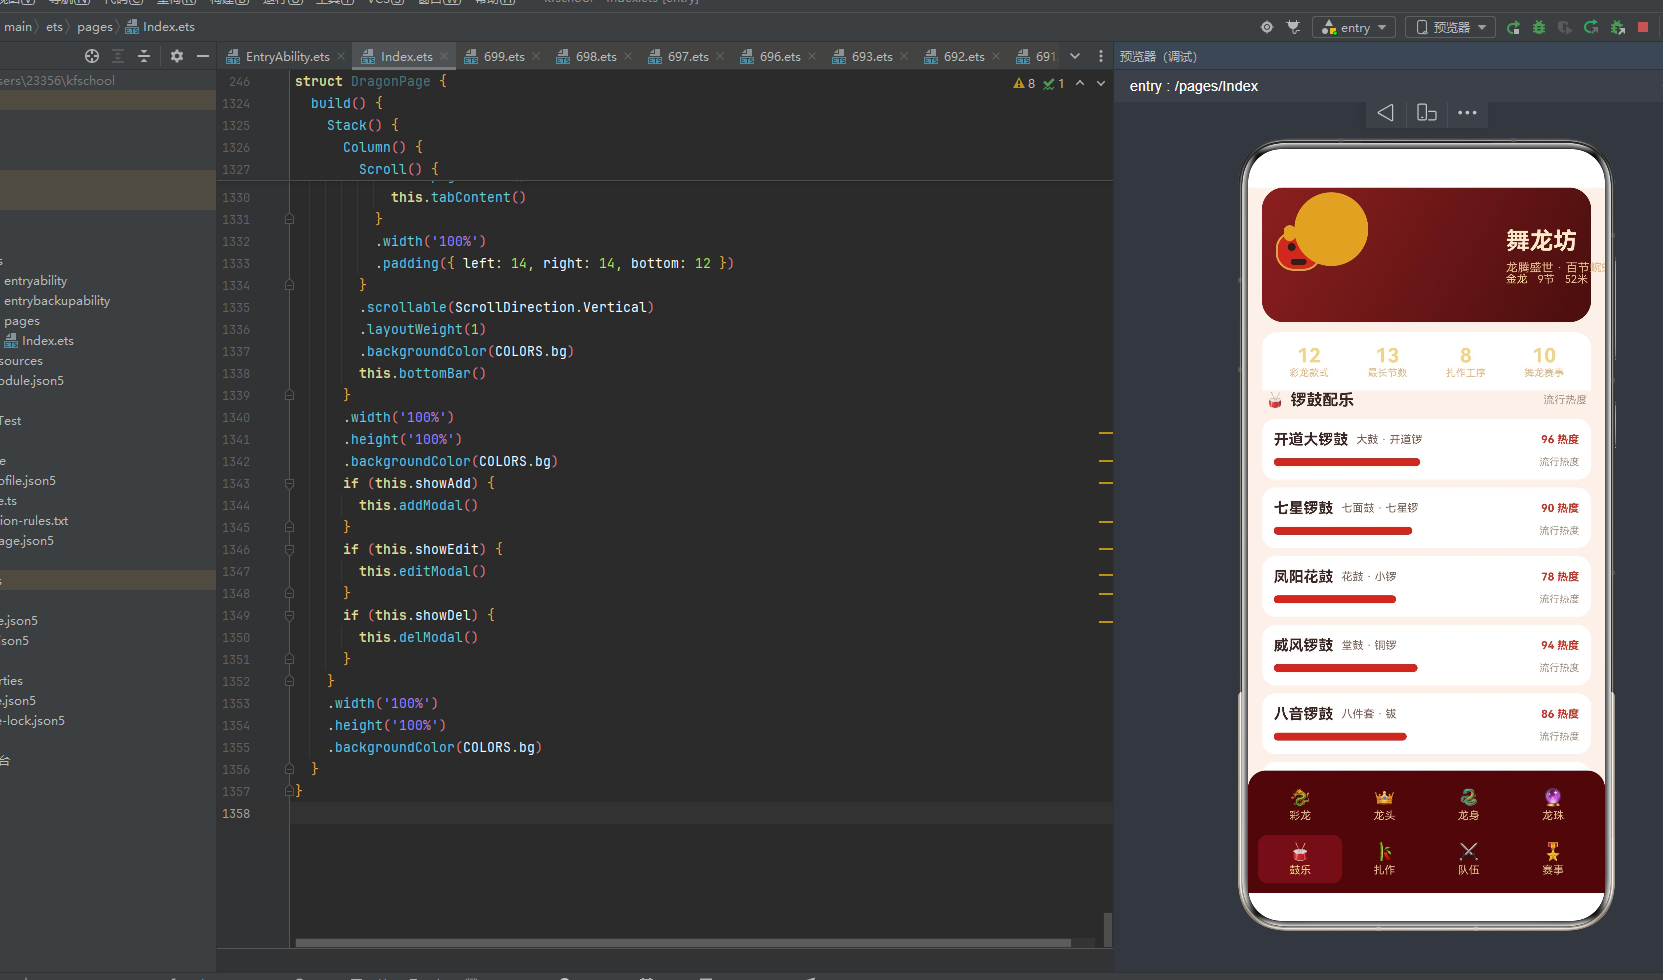Click the attach debugger bug-with-arrow icon
1663x980 pixels.
pyautogui.click(x=1617, y=27)
